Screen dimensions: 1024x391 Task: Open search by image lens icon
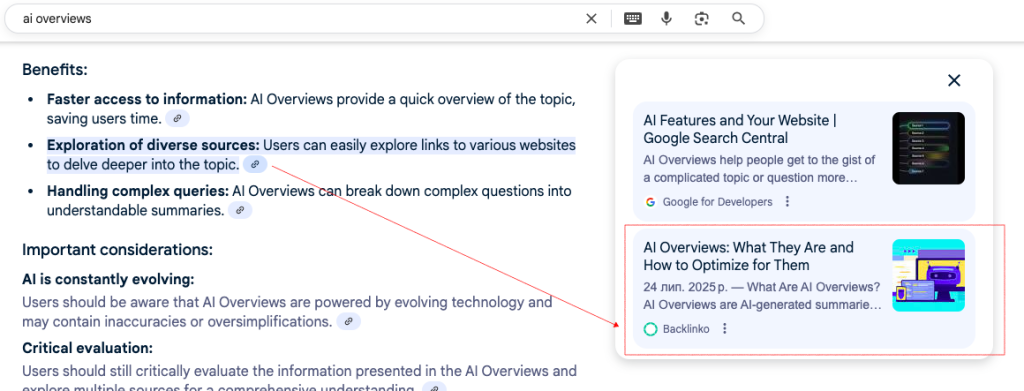pyautogui.click(x=702, y=19)
